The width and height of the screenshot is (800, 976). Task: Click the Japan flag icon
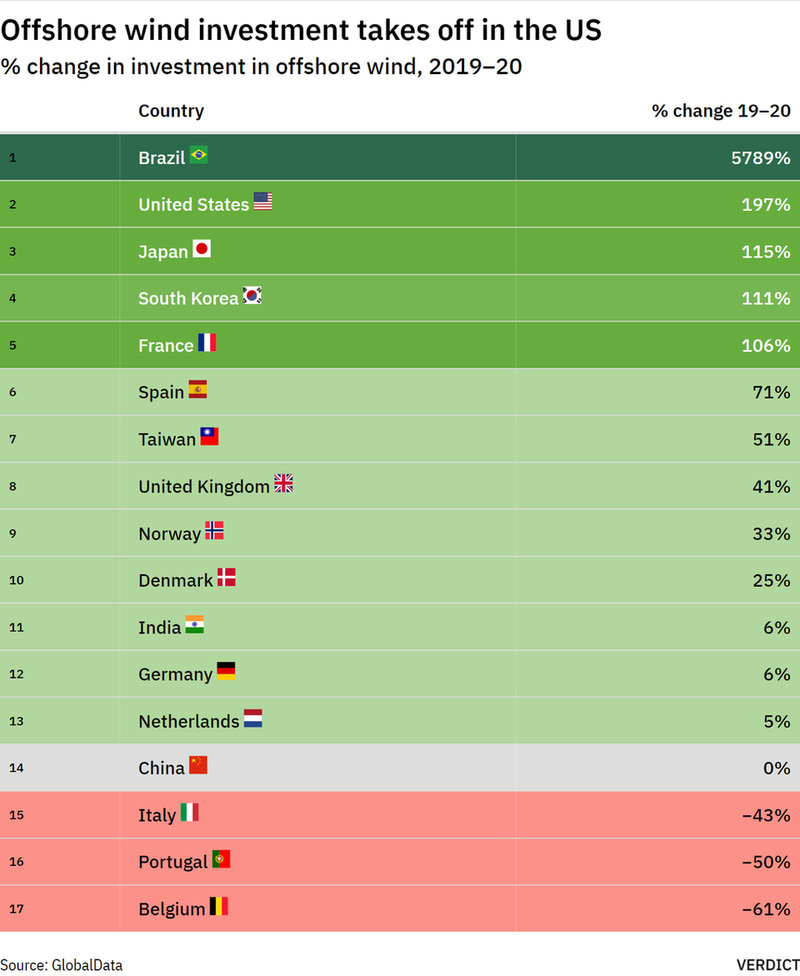click(201, 249)
